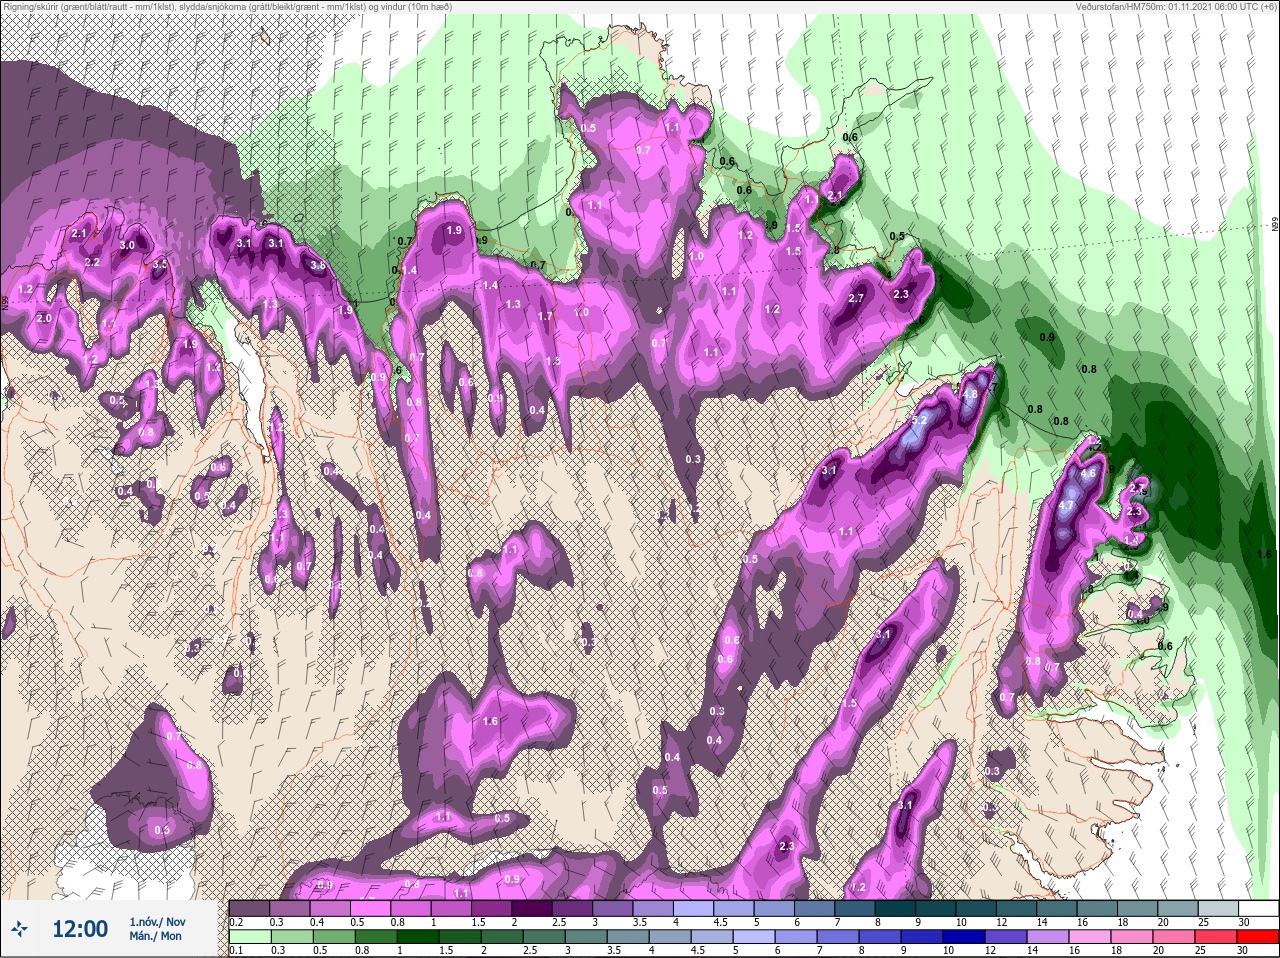Click the 'Rigning/skúrir' legend description header

tap(226, 7)
